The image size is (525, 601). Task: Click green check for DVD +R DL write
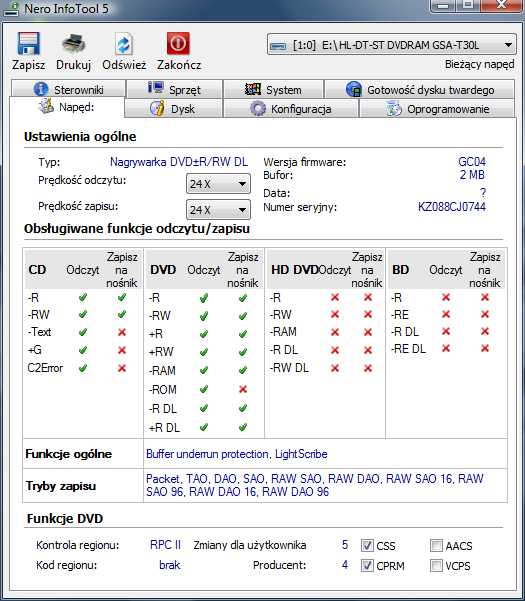[x=243, y=427]
